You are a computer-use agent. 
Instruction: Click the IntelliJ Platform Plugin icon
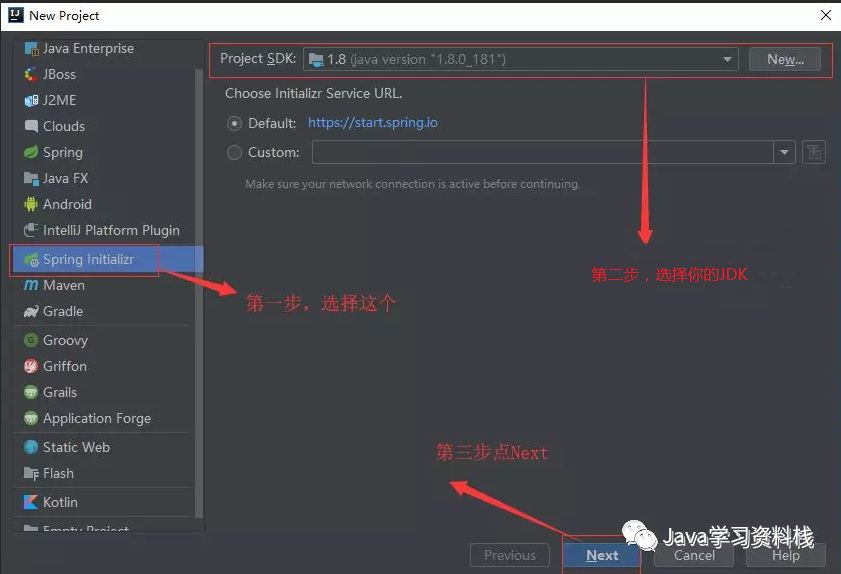pos(31,230)
